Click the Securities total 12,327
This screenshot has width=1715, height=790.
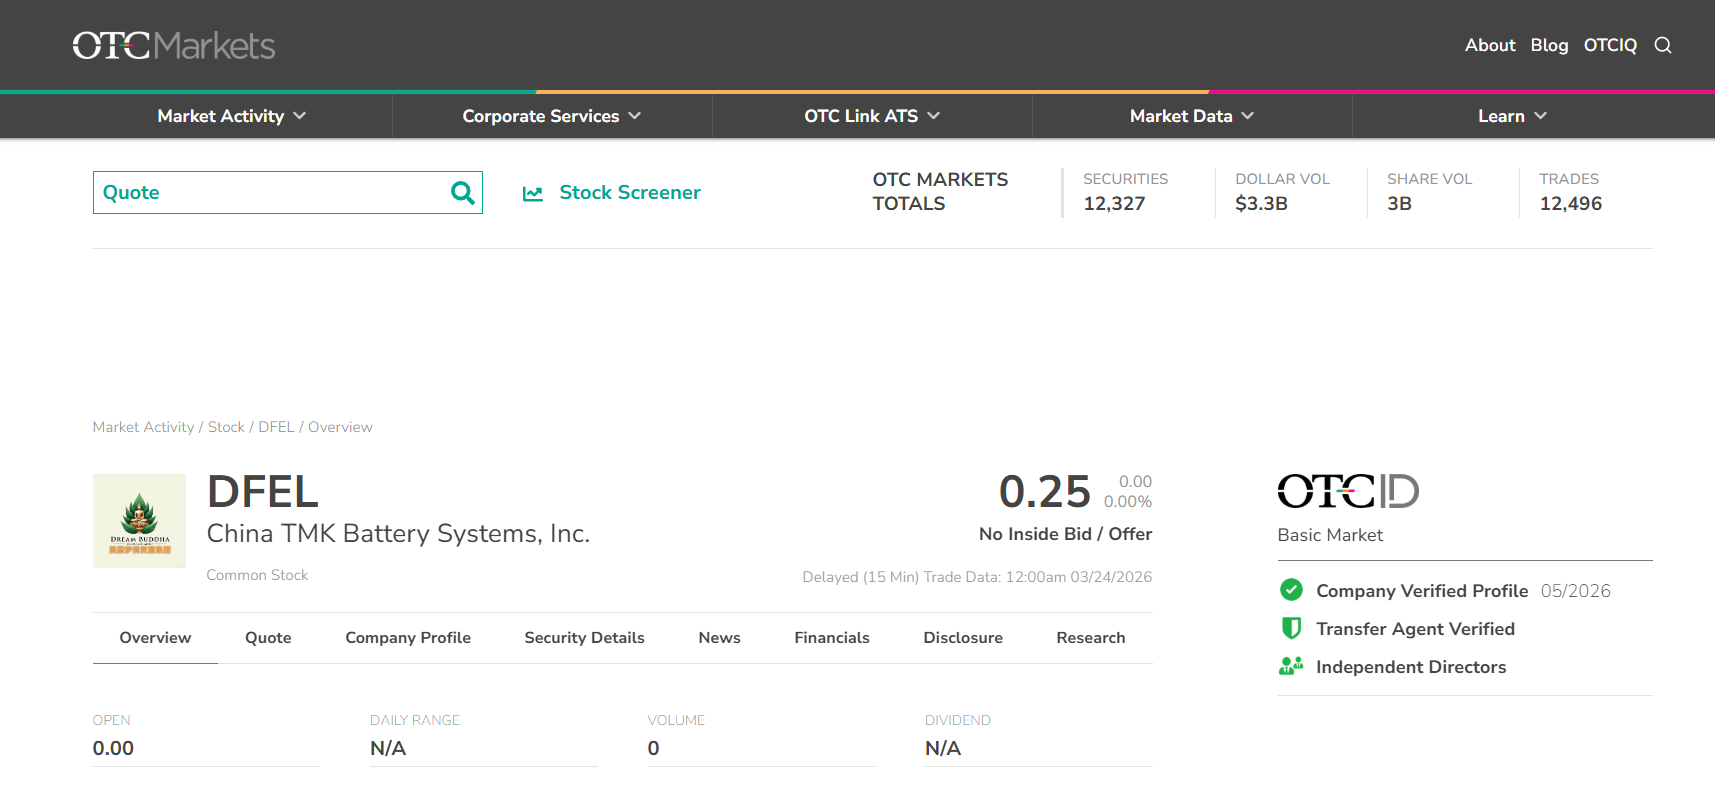point(1114,204)
